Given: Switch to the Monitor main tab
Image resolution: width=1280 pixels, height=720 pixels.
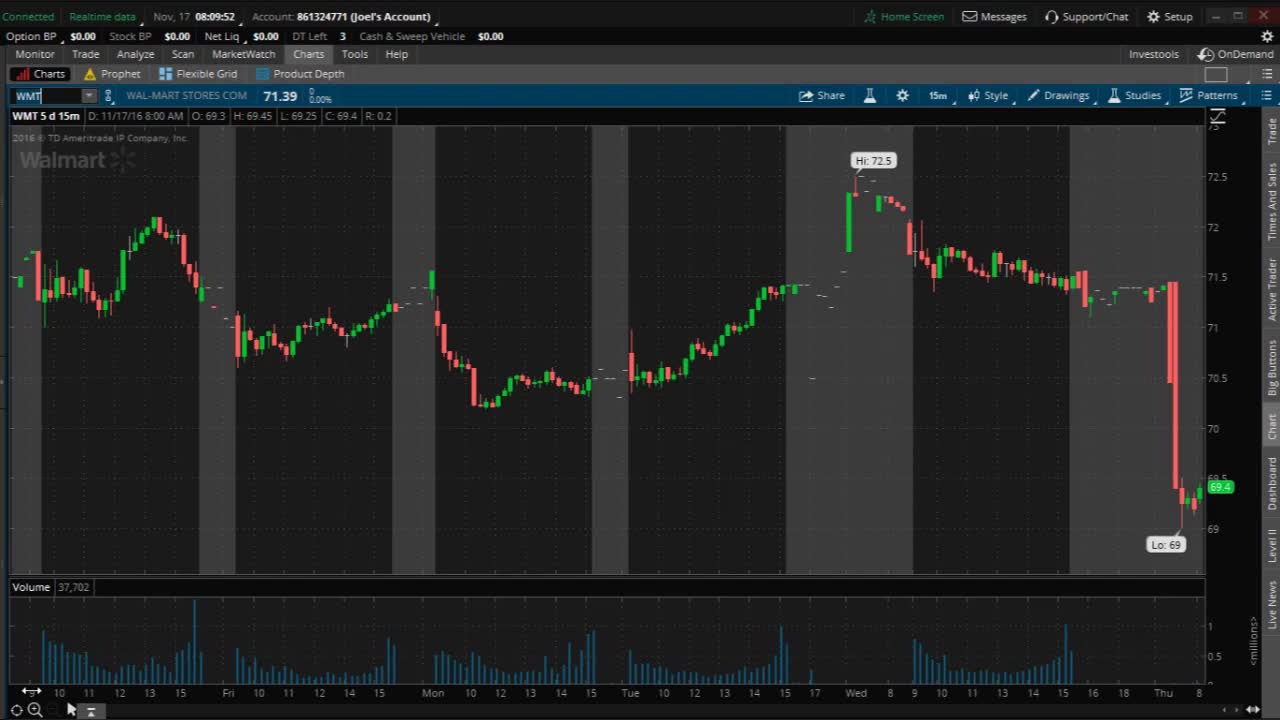Looking at the screenshot, I should (x=35, y=54).
